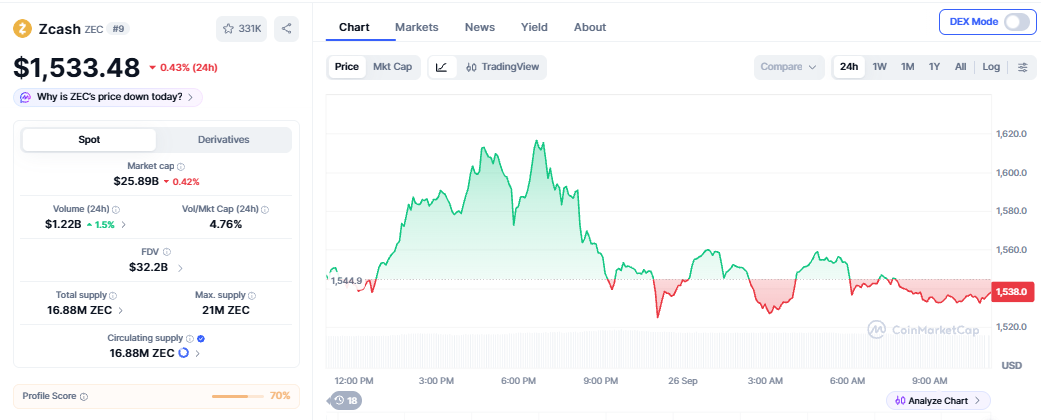Viewport: 1041px width, 420px height.
Task: Expand Volume (24h) details chevron
Action: (123, 224)
